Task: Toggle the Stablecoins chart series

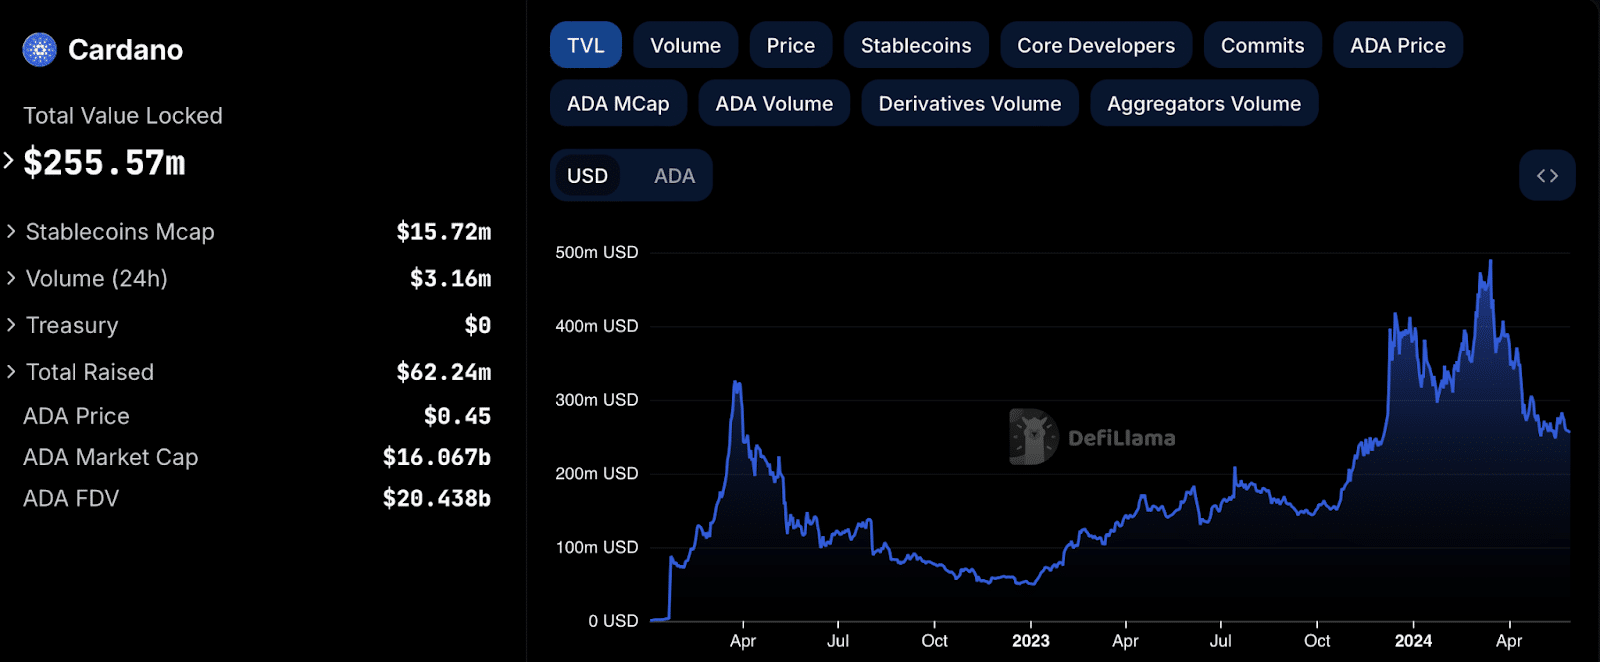Action: (916, 45)
